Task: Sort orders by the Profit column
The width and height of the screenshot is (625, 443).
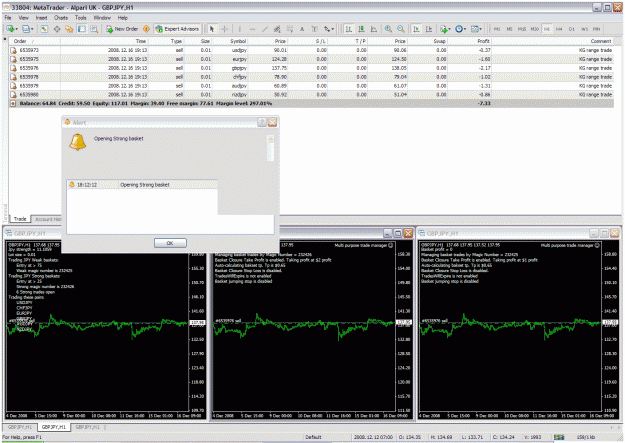Action: 470,41
